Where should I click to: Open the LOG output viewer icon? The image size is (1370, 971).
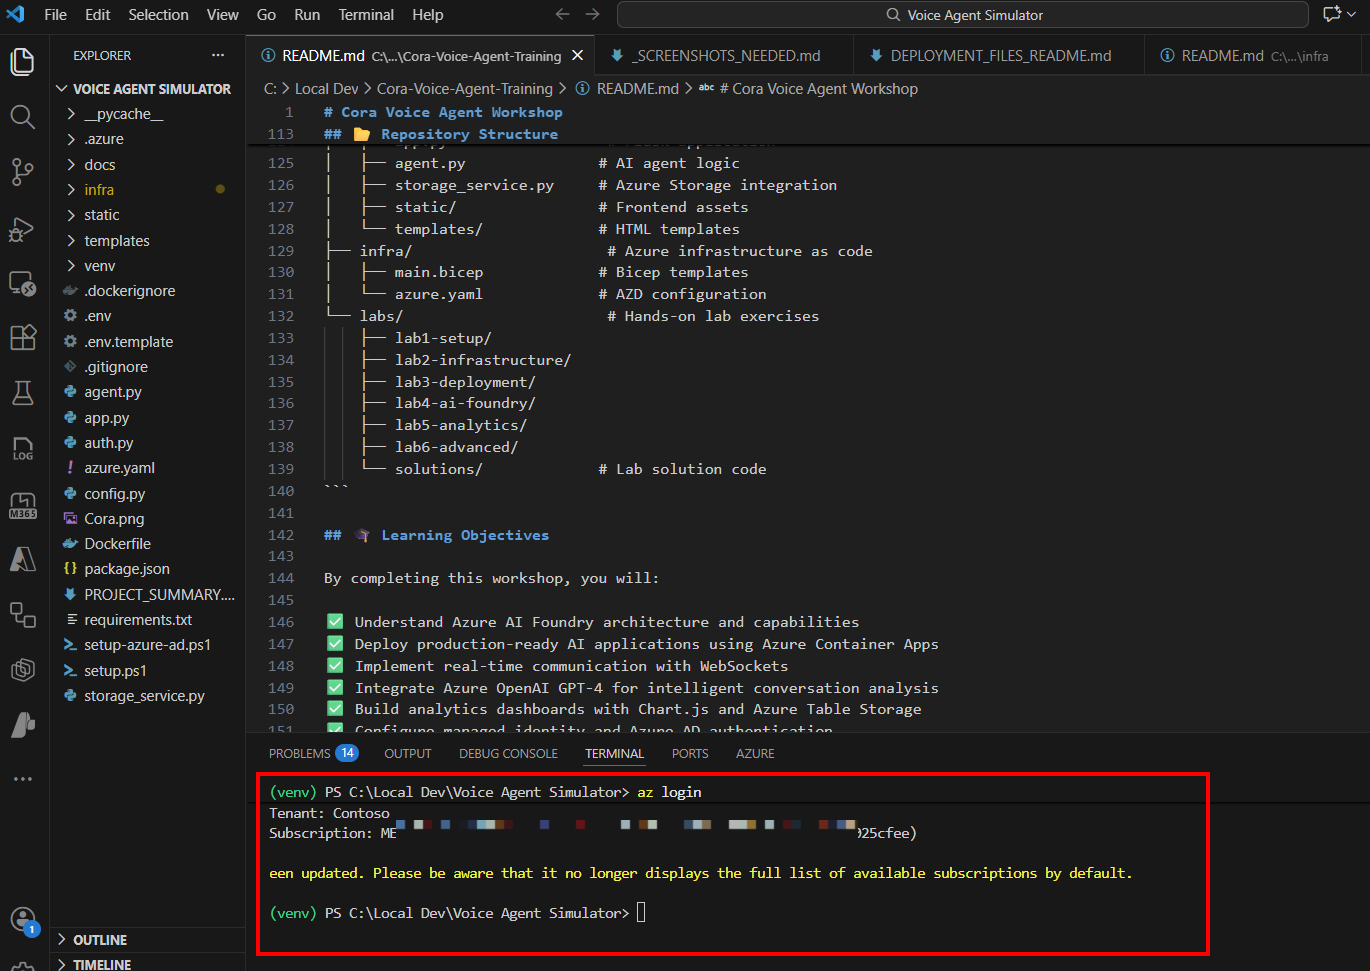coord(22,448)
